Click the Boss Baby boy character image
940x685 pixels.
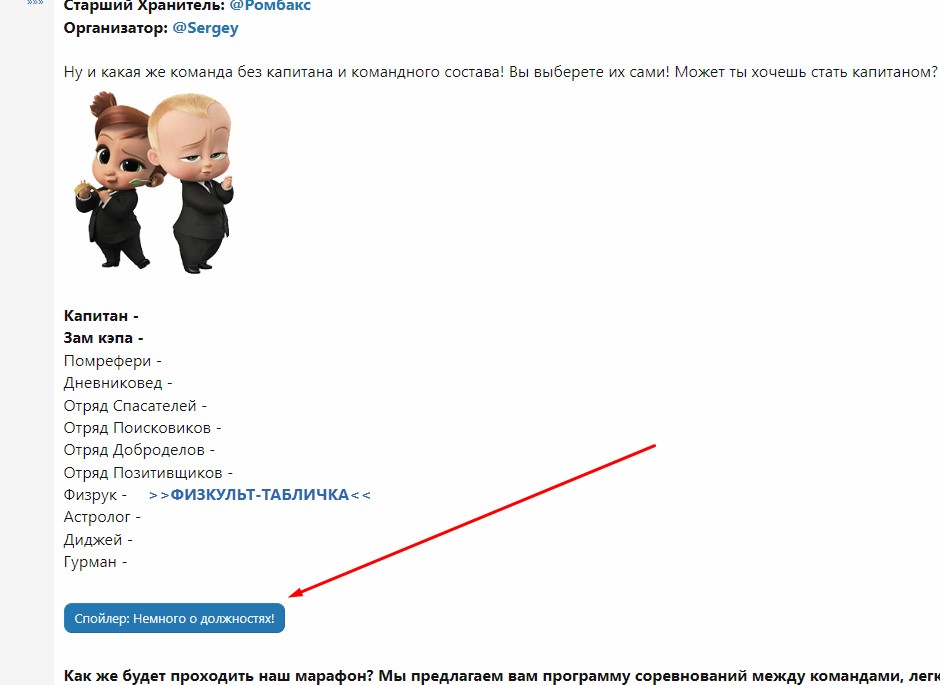tap(192, 183)
